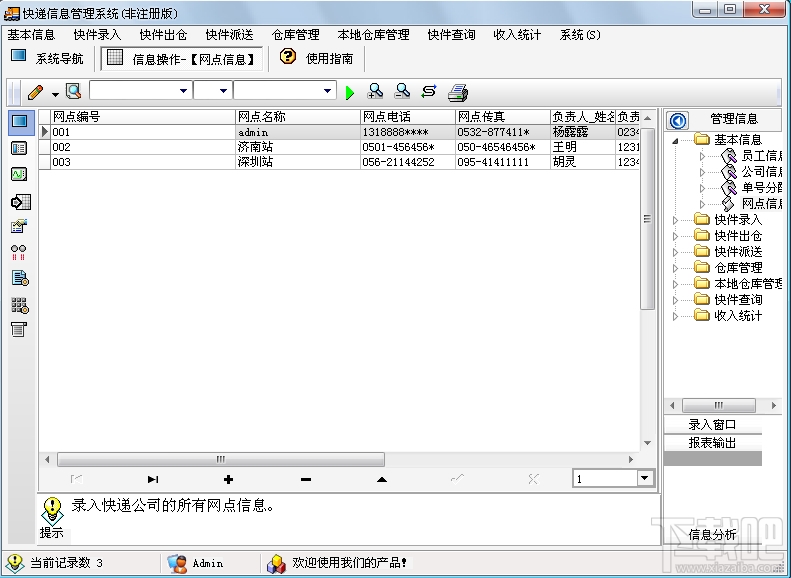Image resolution: width=791 pixels, height=578 pixels.
Task: Open the small operator dropdown
Action: click(x=223, y=91)
